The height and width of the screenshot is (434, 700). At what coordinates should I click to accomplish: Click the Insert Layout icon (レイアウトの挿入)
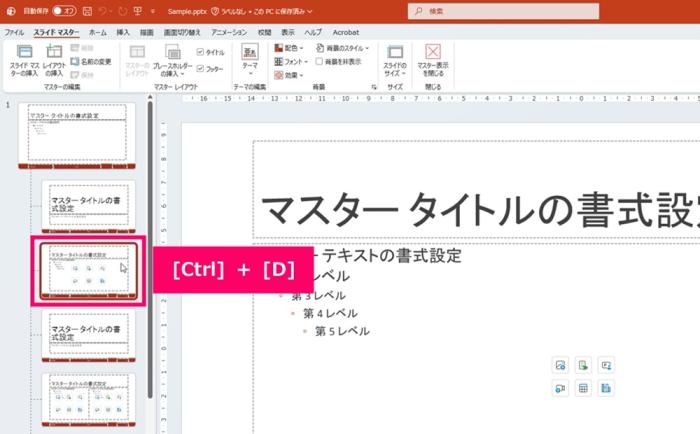(x=53, y=59)
